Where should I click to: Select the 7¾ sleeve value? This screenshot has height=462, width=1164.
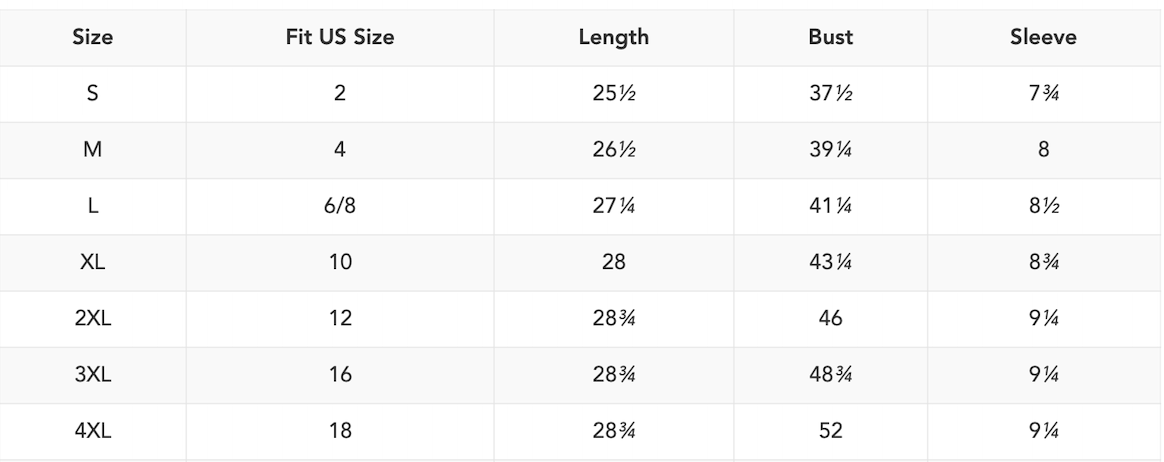pyautogui.click(x=1043, y=94)
